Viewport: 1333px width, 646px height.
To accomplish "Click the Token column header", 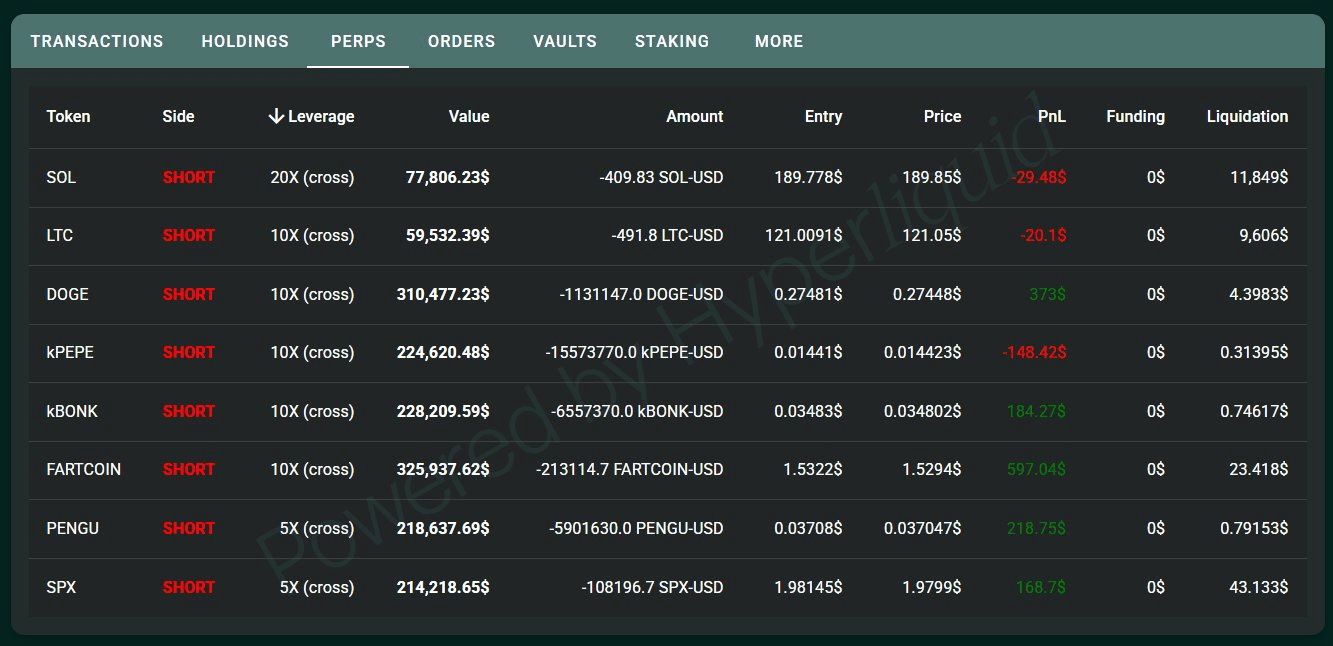I will (x=68, y=116).
